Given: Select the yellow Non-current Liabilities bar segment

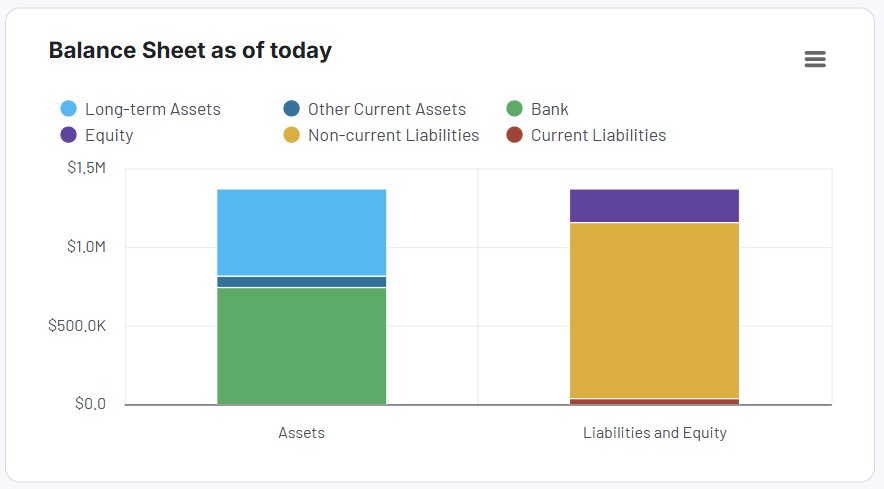Looking at the screenshot, I should (x=655, y=311).
